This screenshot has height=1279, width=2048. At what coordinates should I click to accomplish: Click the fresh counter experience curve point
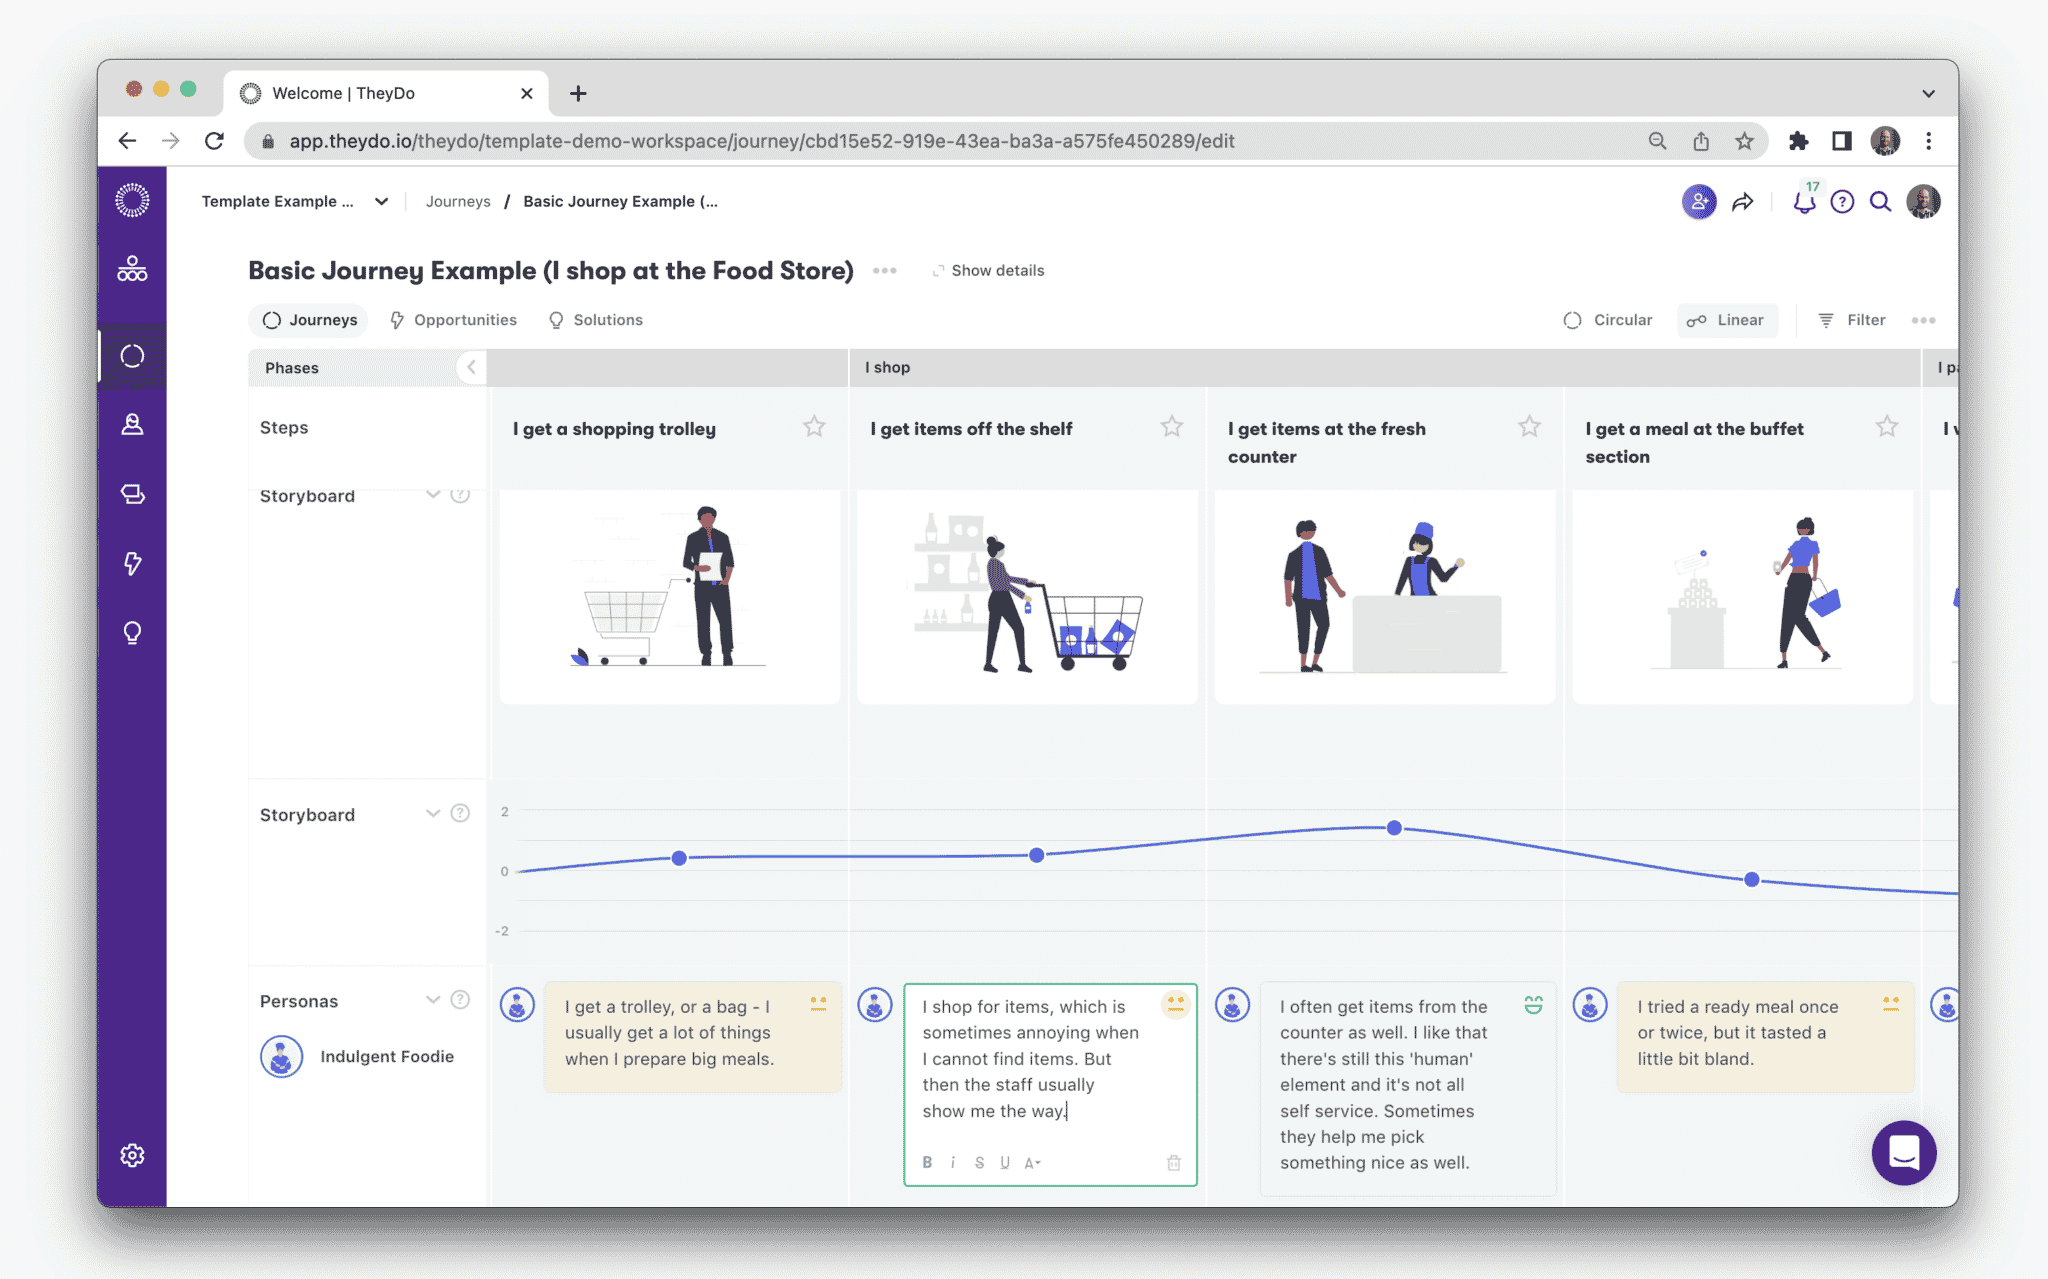tap(1394, 828)
